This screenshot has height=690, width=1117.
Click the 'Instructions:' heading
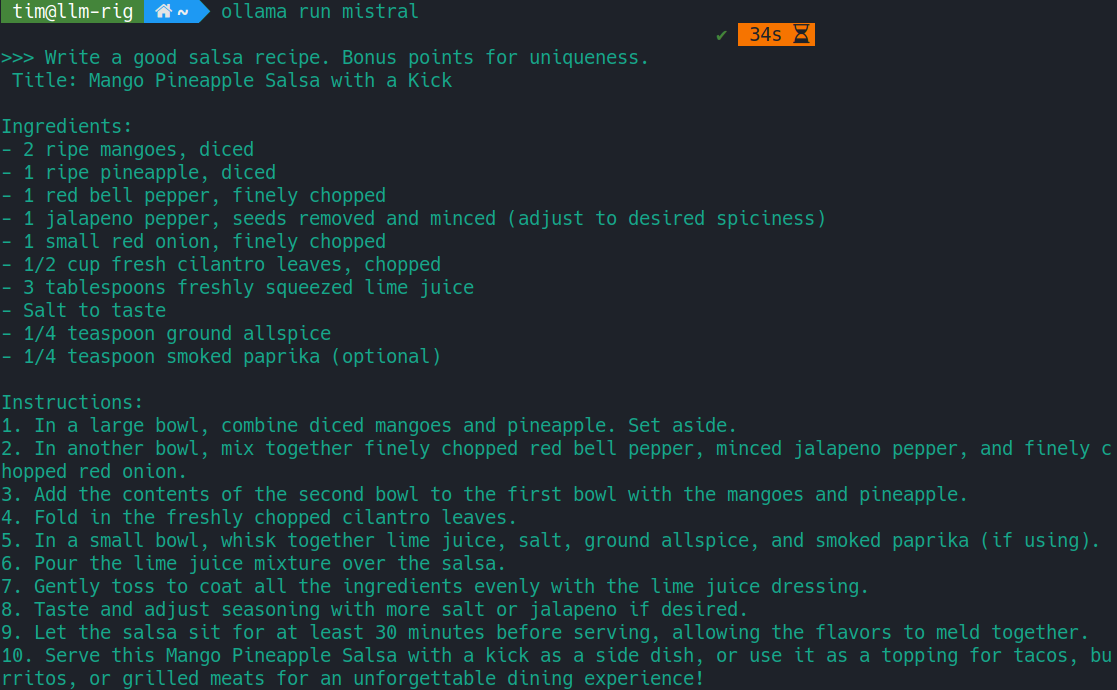pyautogui.click(x=72, y=403)
